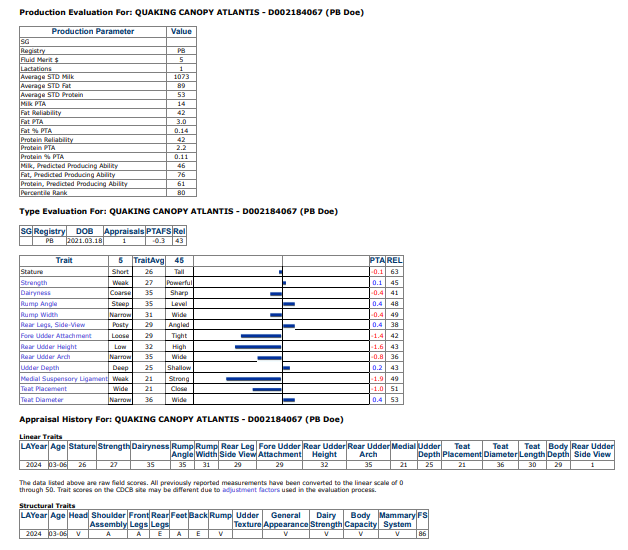Click the Rear Udder Side View header
628x550 pixels.
click(592, 450)
